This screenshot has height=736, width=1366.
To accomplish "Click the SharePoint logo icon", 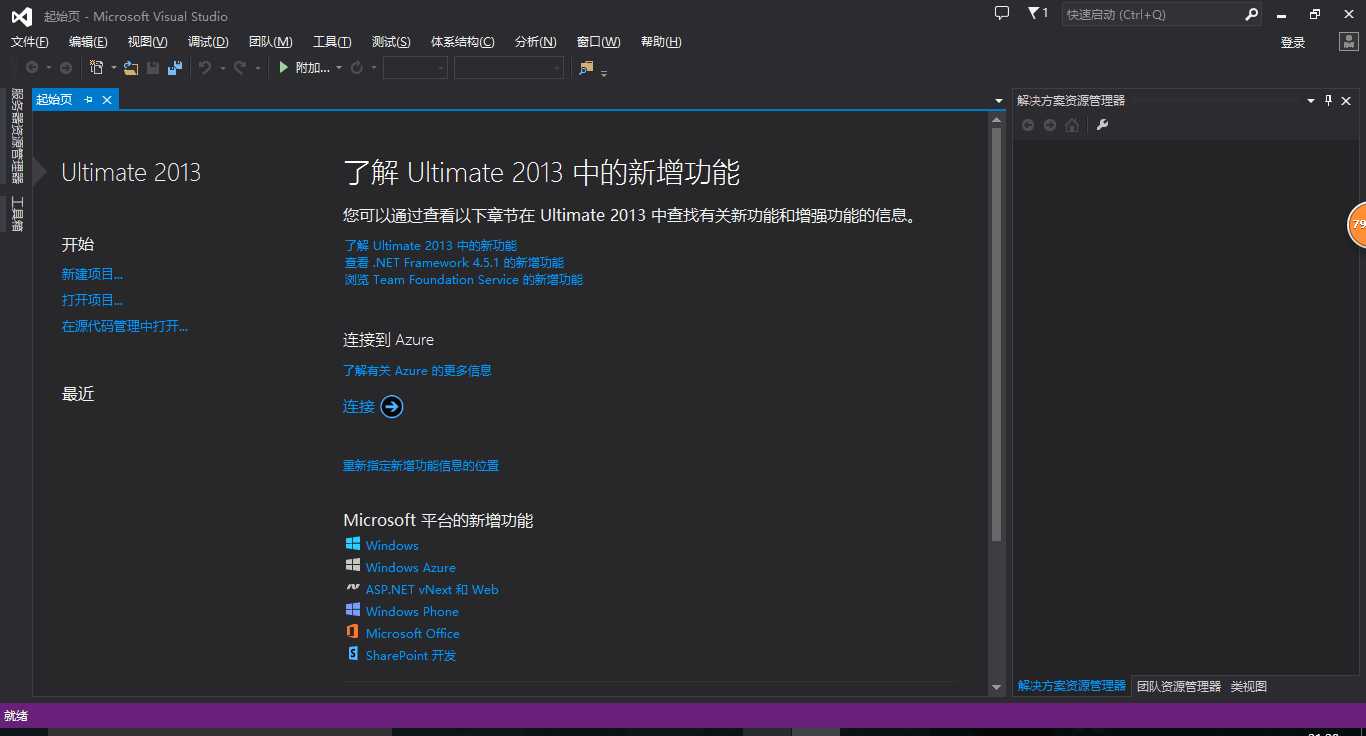I will click(x=352, y=654).
